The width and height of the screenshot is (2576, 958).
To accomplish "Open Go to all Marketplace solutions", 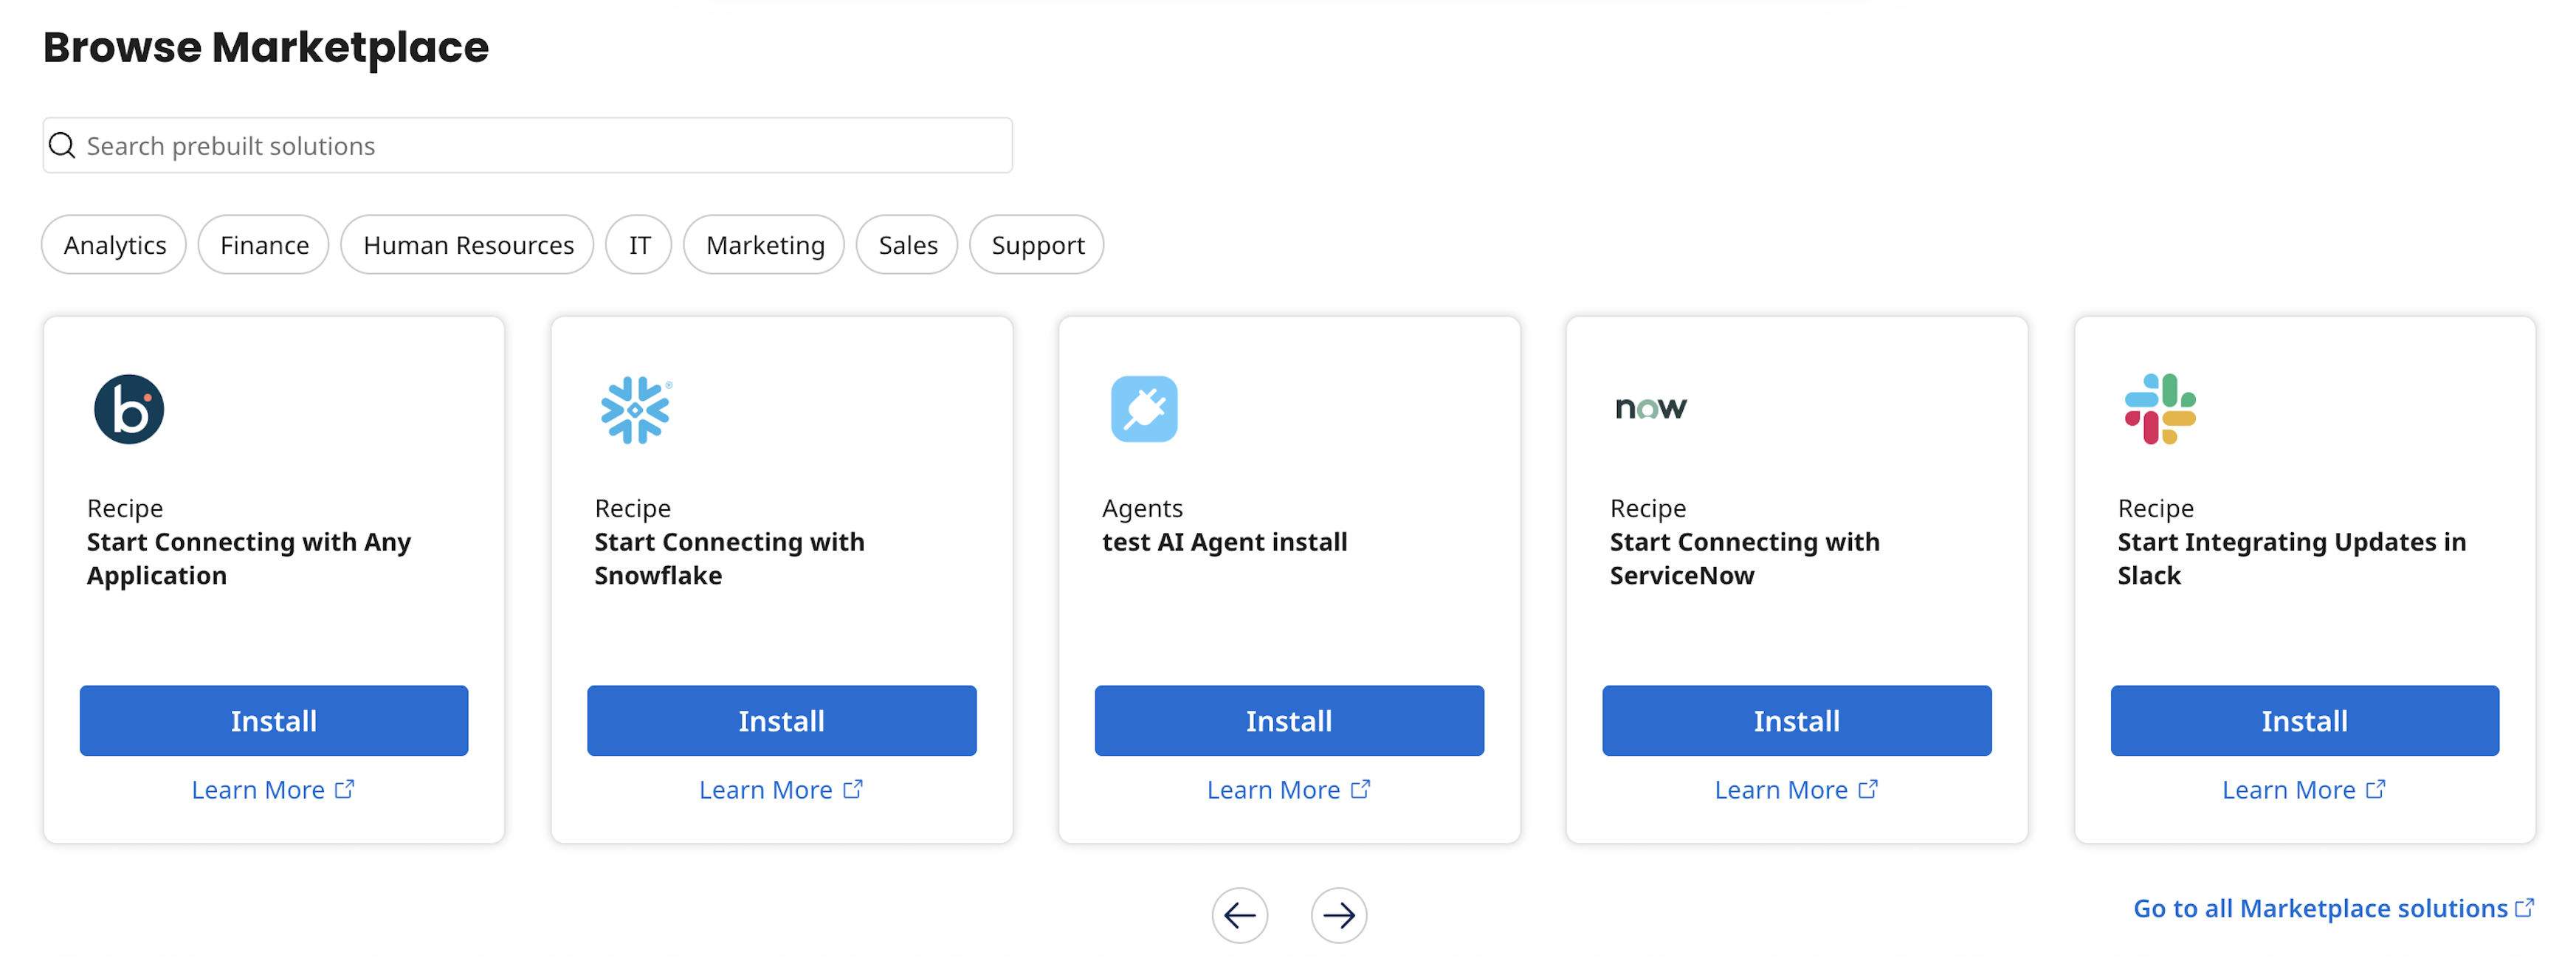I will tap(2332, 908).
